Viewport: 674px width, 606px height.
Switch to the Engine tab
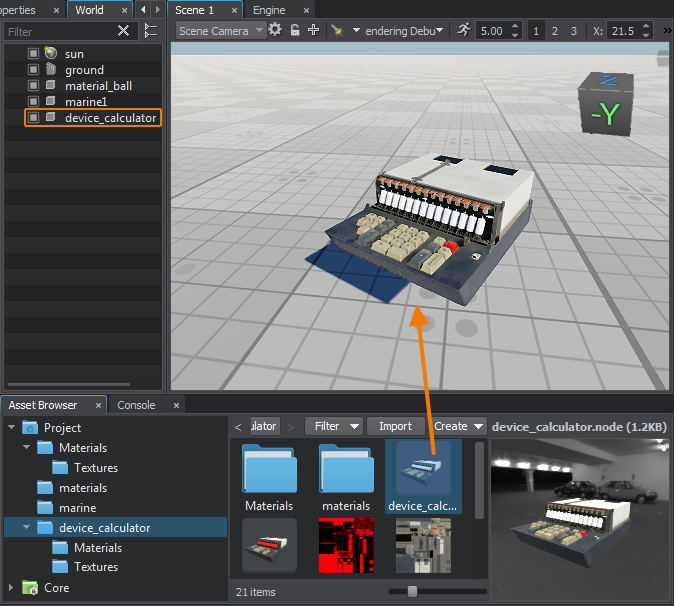pos(269,10)
